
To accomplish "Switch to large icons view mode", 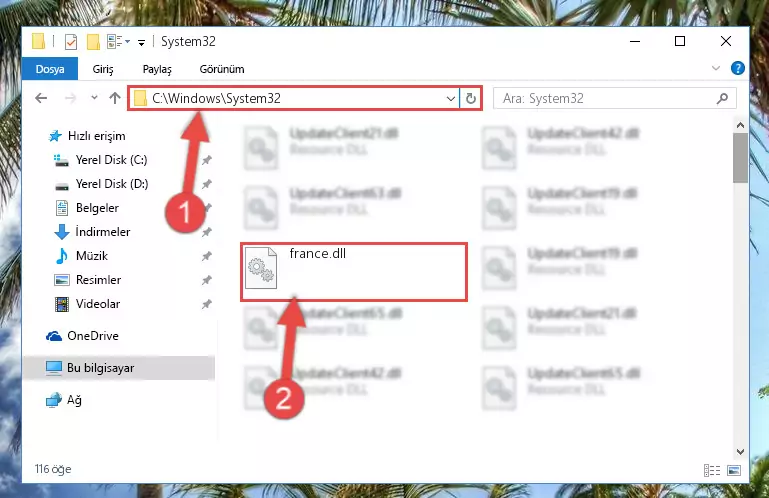I will [734, 471].
